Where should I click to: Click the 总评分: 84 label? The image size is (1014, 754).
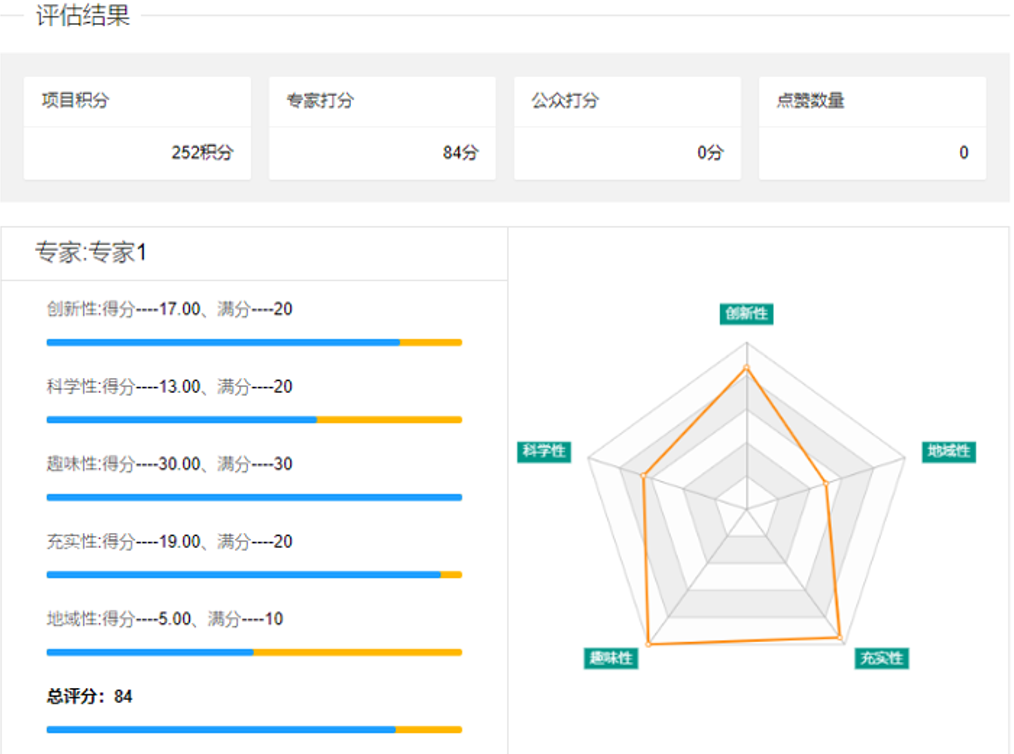pos(90,696)
